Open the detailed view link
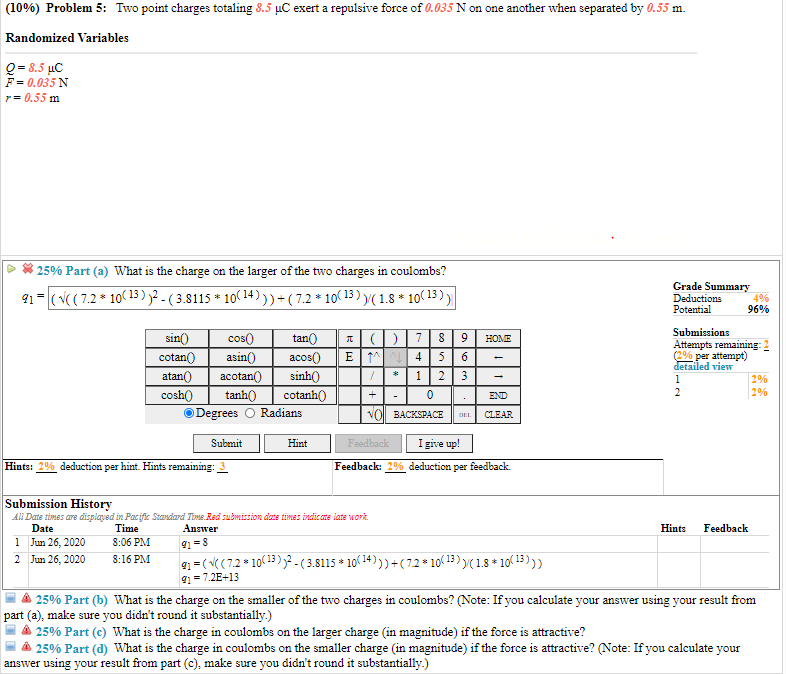Image resolution: width=786 pixels, height=674 pixels. [703, 367]
